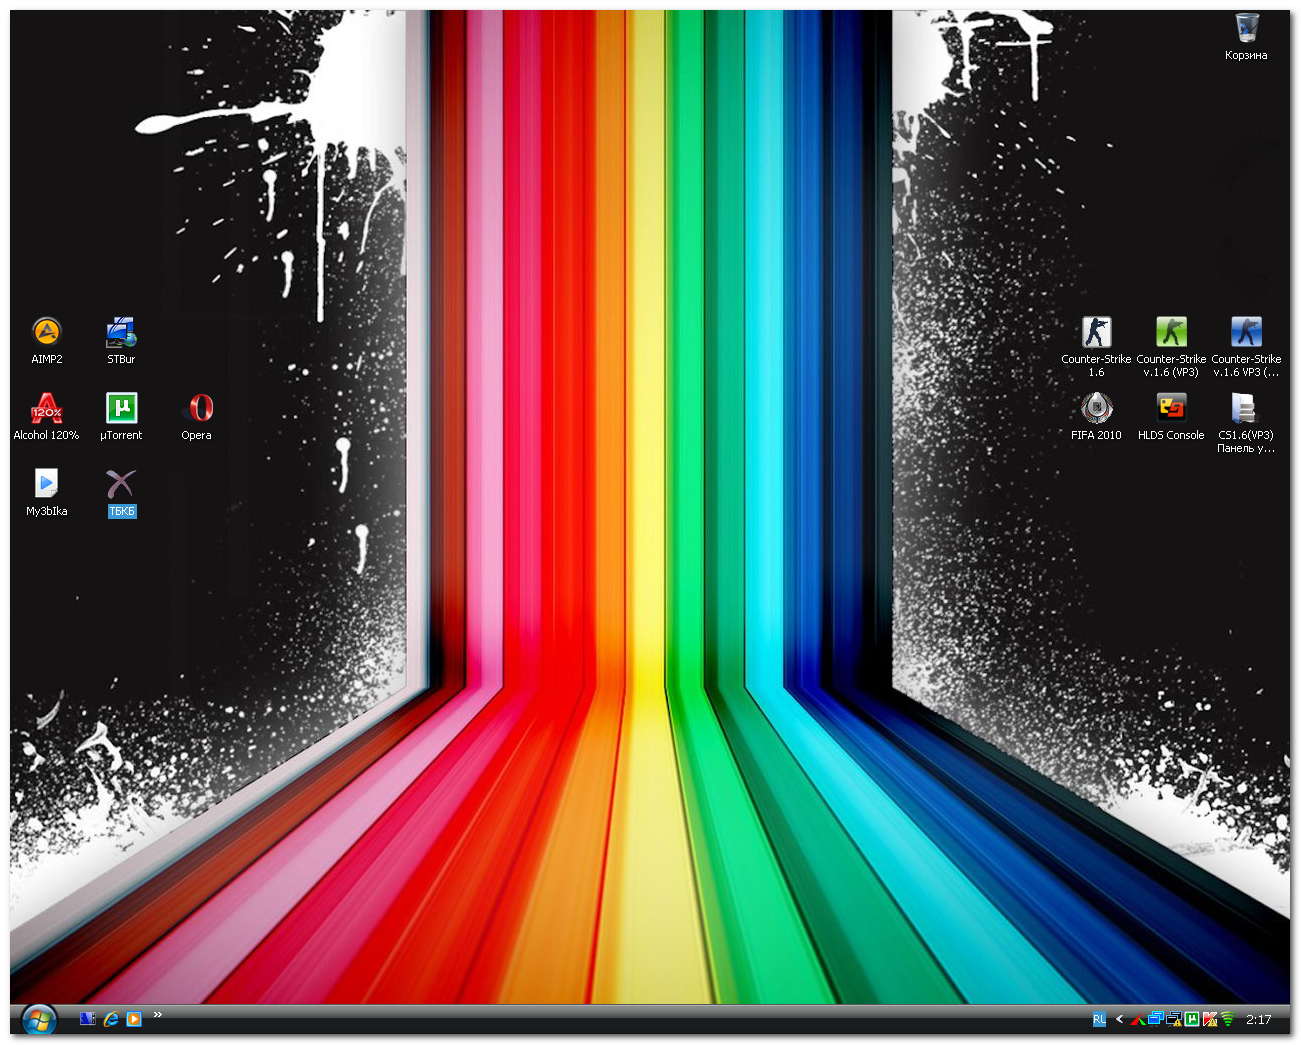Open the Корзина recycle bin
Image resolution: width=1301 pixels, height=1045 pixels.
coord(1246,28)
